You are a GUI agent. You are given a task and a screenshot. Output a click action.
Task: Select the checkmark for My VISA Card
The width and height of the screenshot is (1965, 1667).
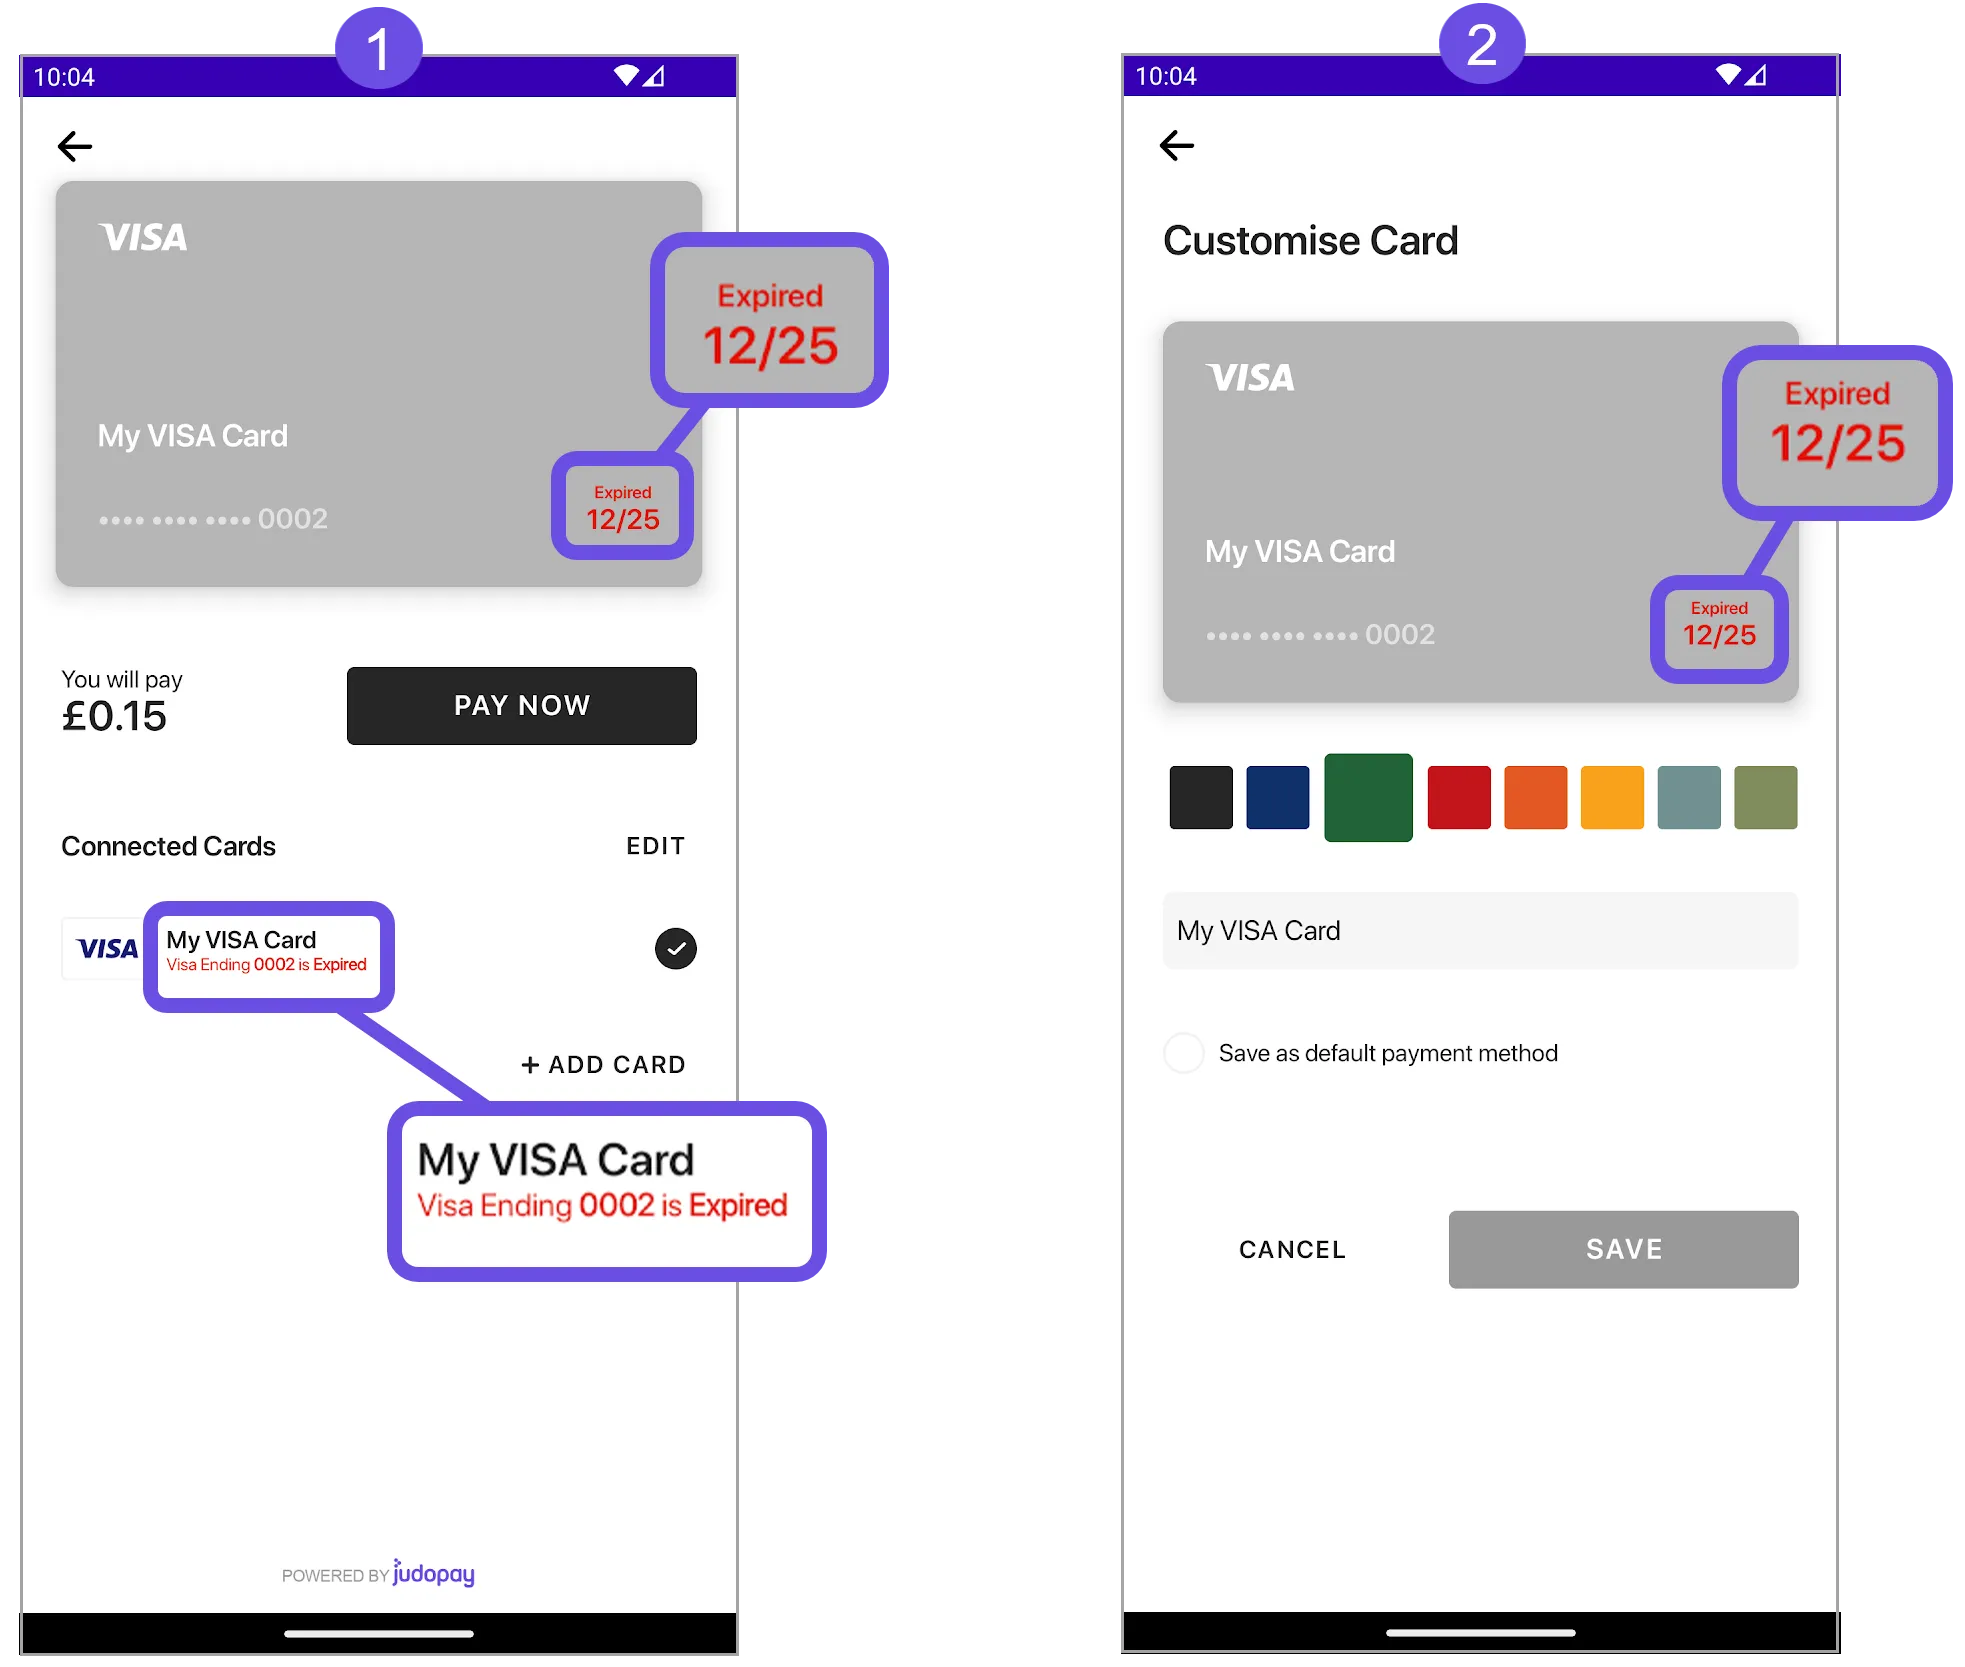676,948
